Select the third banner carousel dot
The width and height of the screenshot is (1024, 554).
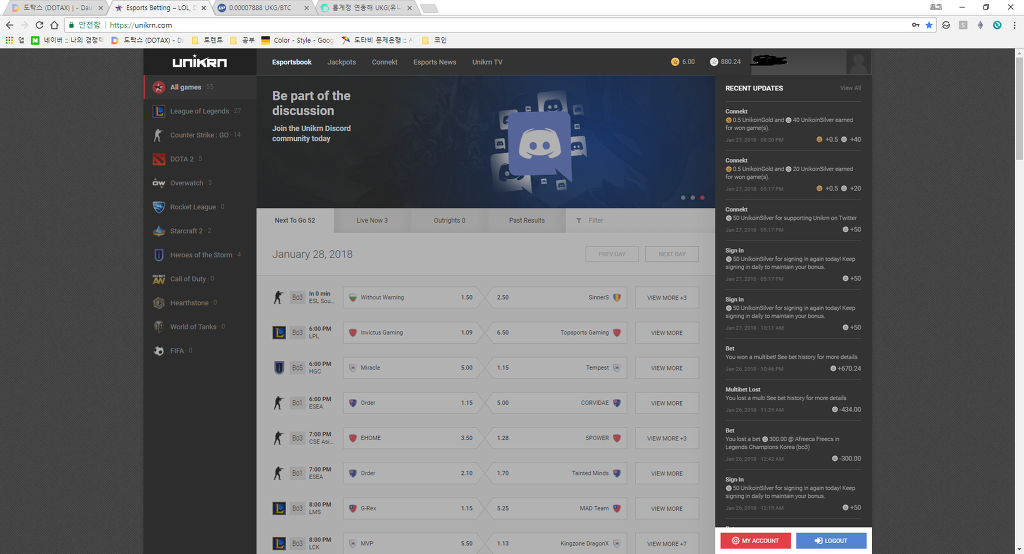(x=702, y=197)
